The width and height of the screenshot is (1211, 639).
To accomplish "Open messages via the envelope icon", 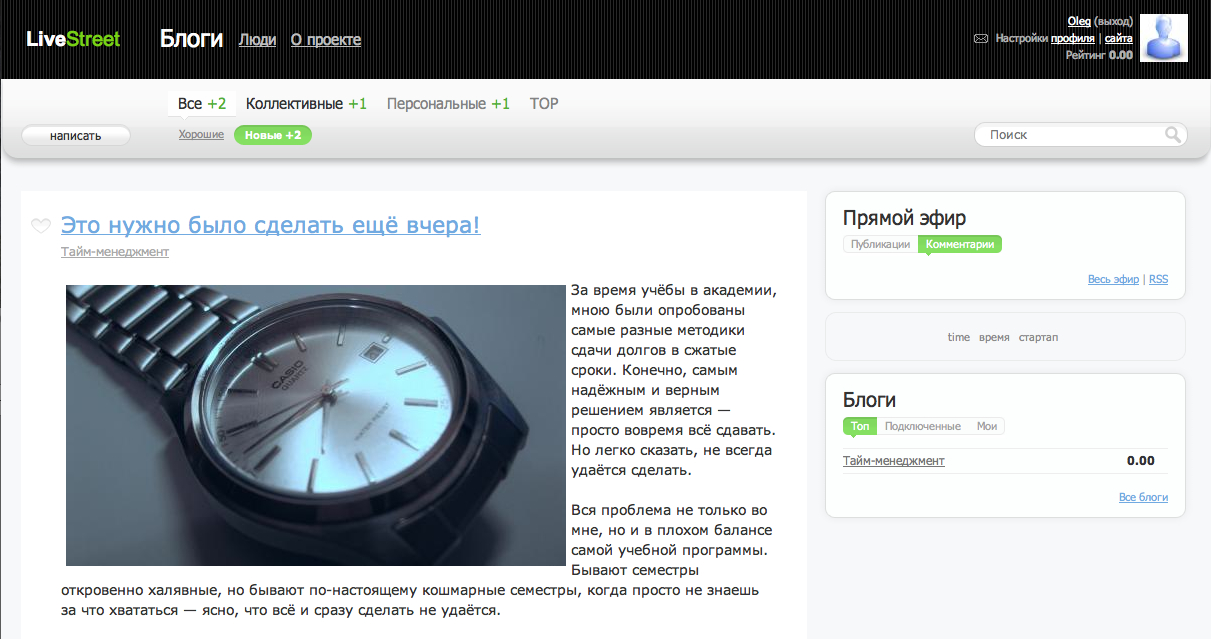I will tap(980, 38).
